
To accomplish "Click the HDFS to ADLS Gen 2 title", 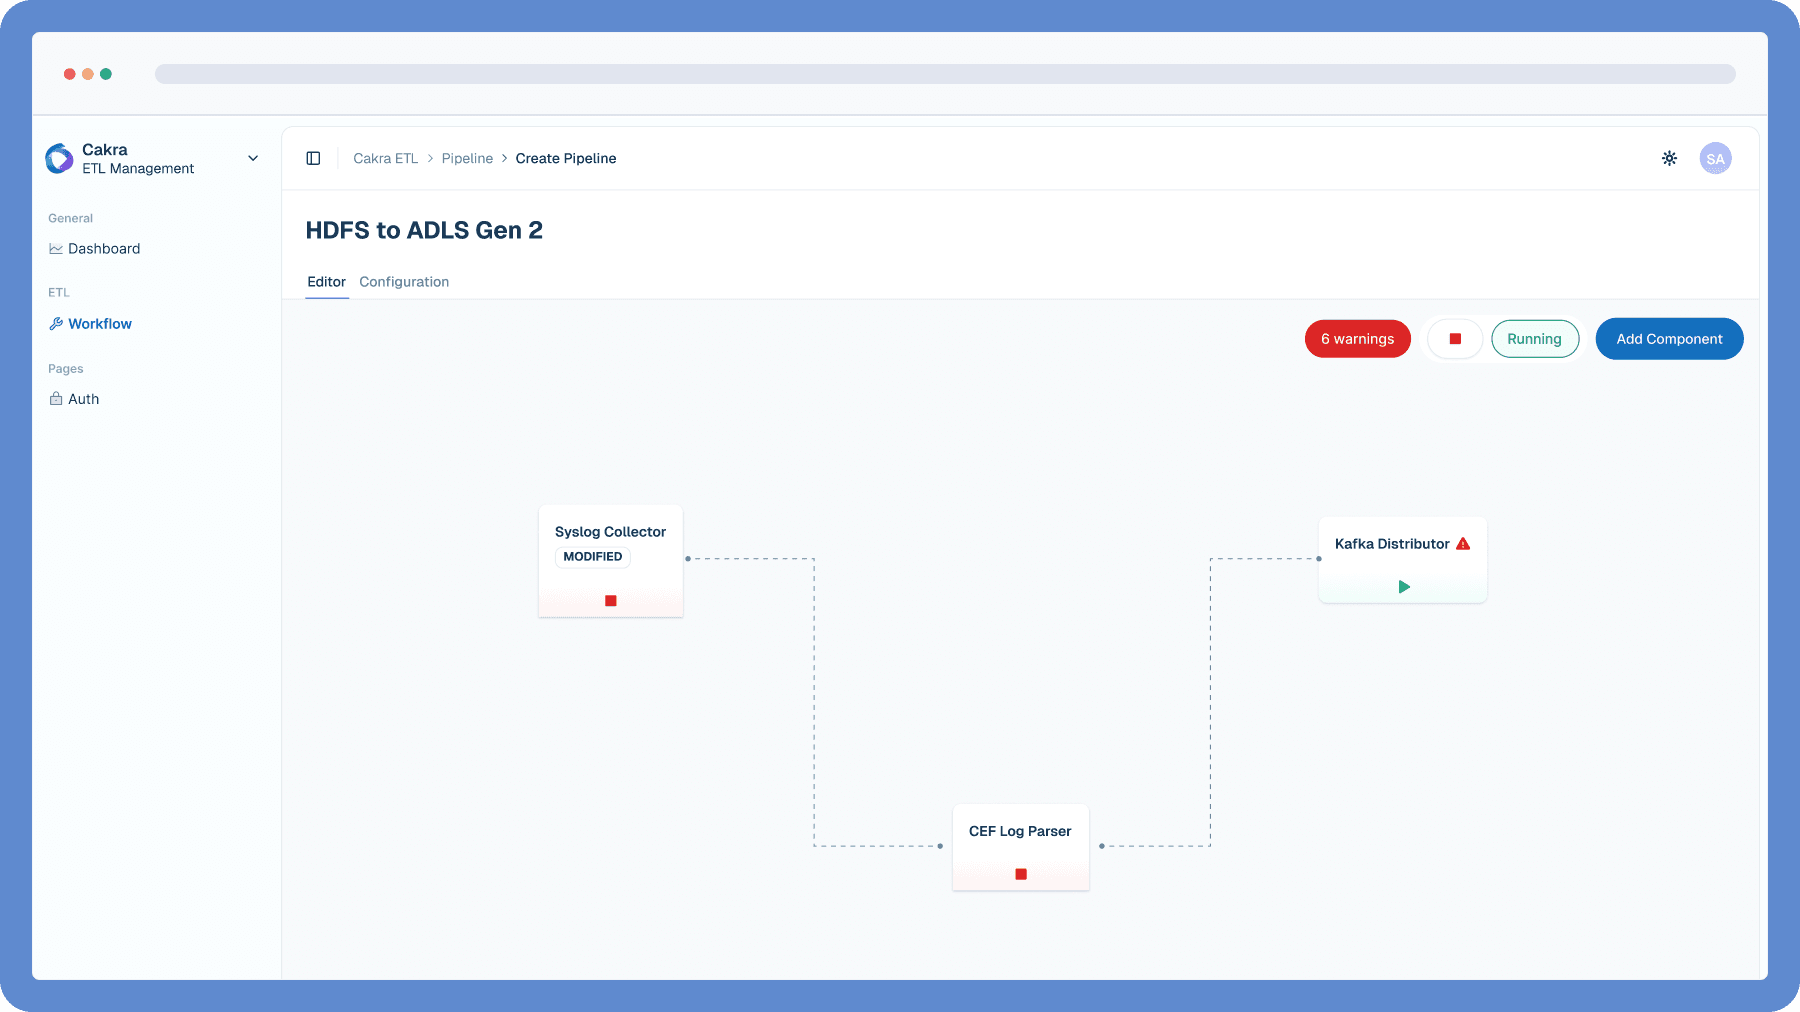I will pos(424,230).
